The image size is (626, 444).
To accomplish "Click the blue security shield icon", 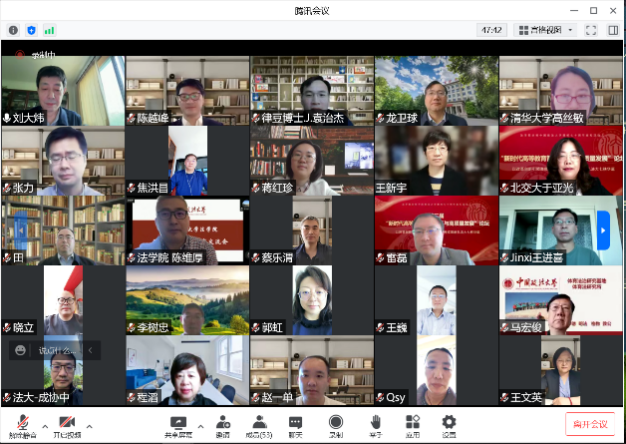I will click(31, 31).
